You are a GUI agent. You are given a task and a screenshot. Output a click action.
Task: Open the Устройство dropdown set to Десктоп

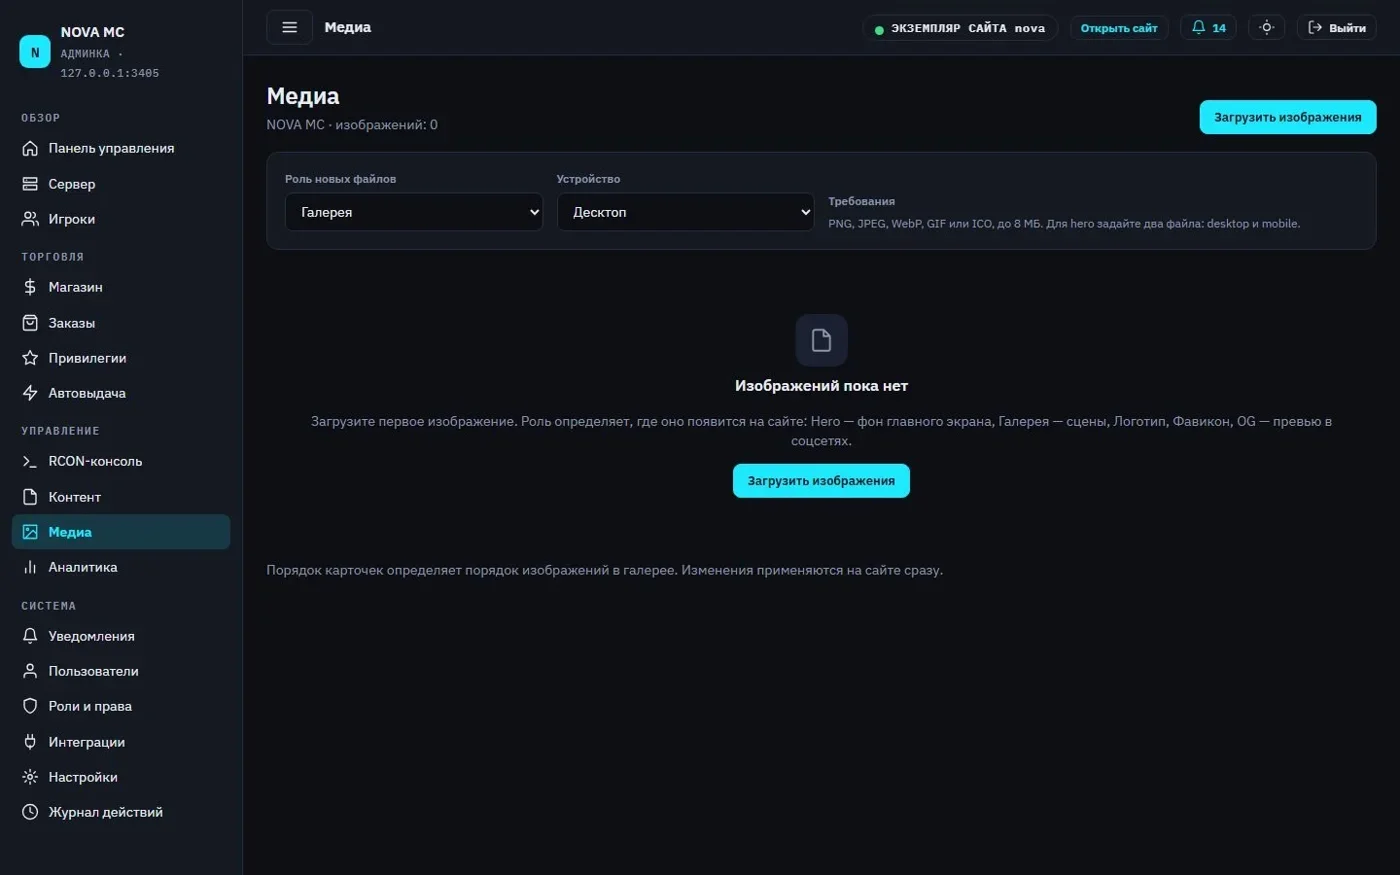pyautogui.click(x=686, y=212)
